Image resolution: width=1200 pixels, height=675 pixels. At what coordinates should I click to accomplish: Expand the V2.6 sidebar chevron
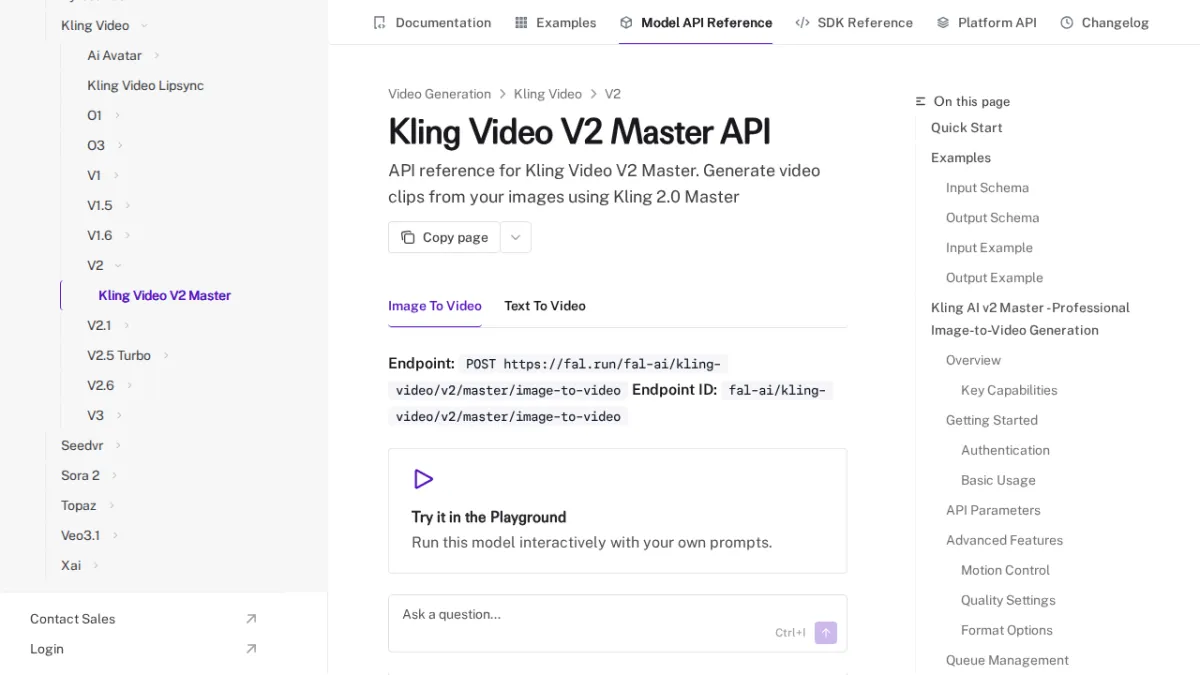click(130, 386)
